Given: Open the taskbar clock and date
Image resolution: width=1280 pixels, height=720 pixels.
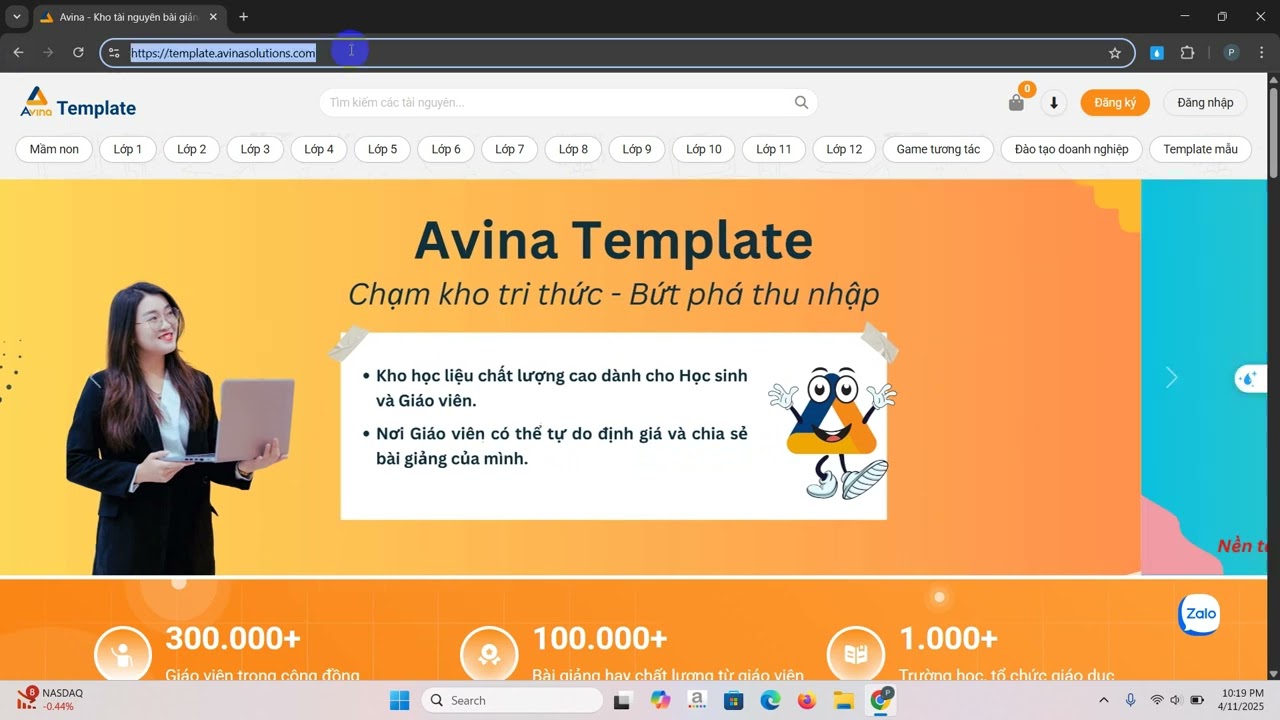Looking at the screenshot, I should pyautogui.click(x=1242, y=700).
